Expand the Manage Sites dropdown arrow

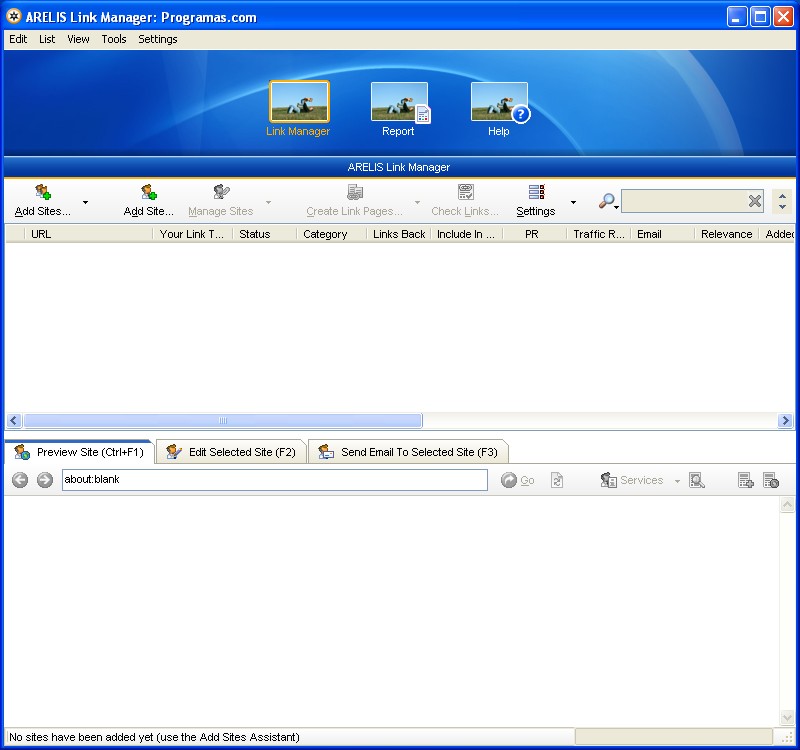(x=268, y=203)
